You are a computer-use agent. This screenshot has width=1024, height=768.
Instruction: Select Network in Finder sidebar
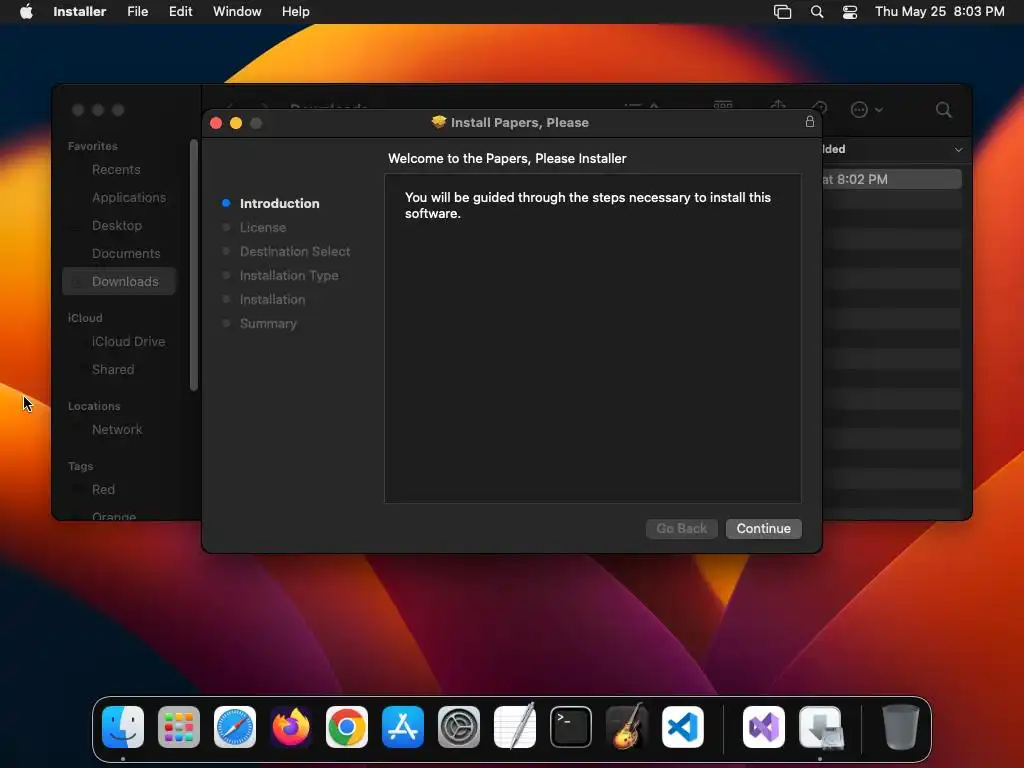click(116, 430)
